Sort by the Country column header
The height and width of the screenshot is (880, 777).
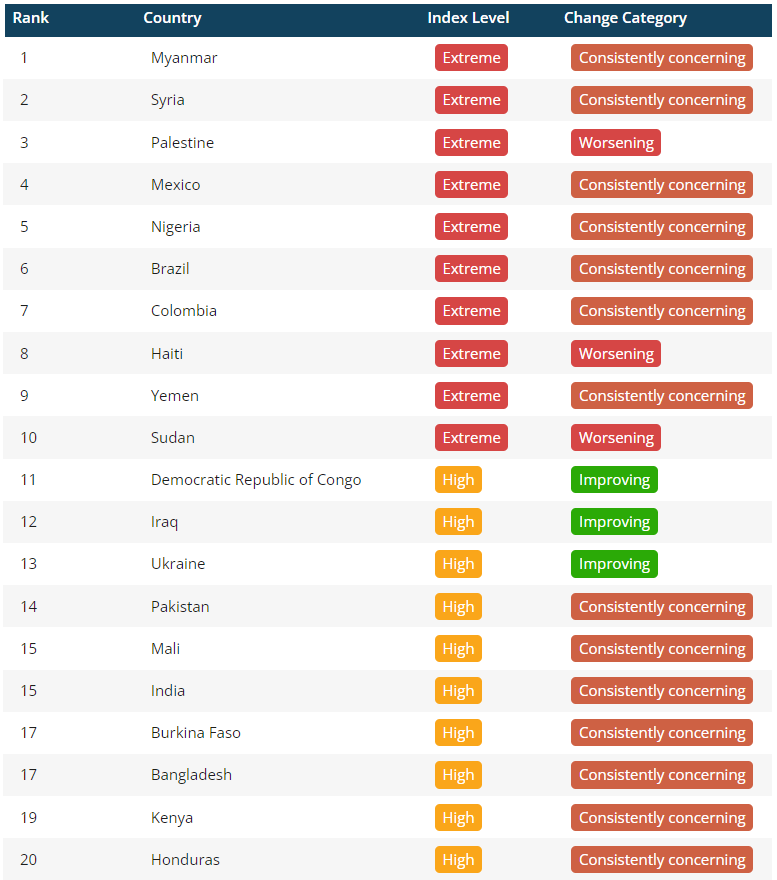coord(172,18)
